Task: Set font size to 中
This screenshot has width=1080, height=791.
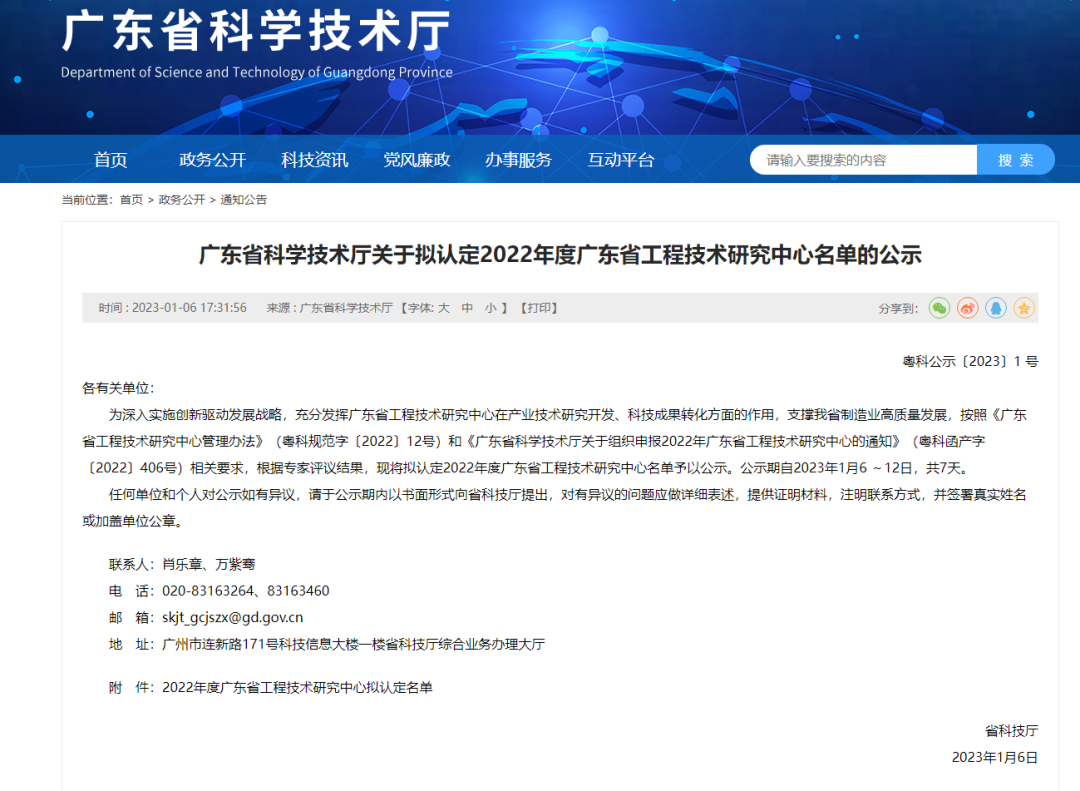Action: click(467, 308)
